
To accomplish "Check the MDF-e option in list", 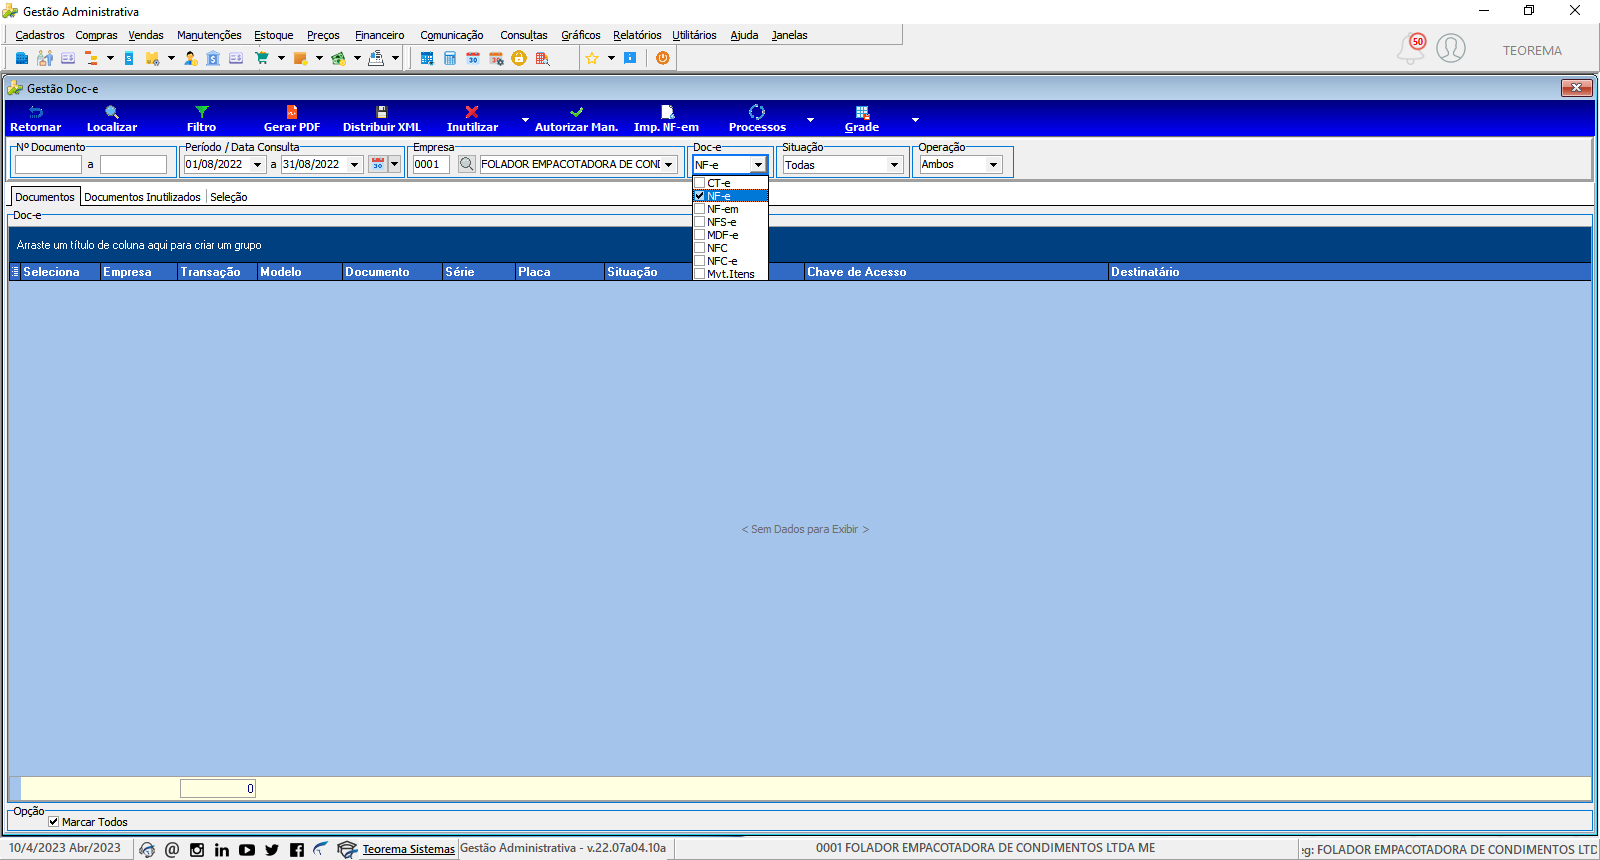I will 700,235.
